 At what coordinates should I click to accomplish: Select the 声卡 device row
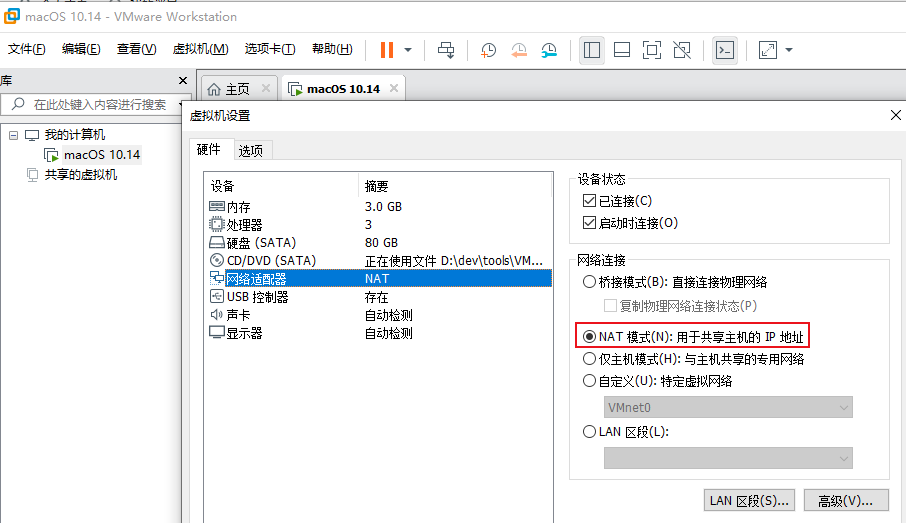(x=379, y=315)
